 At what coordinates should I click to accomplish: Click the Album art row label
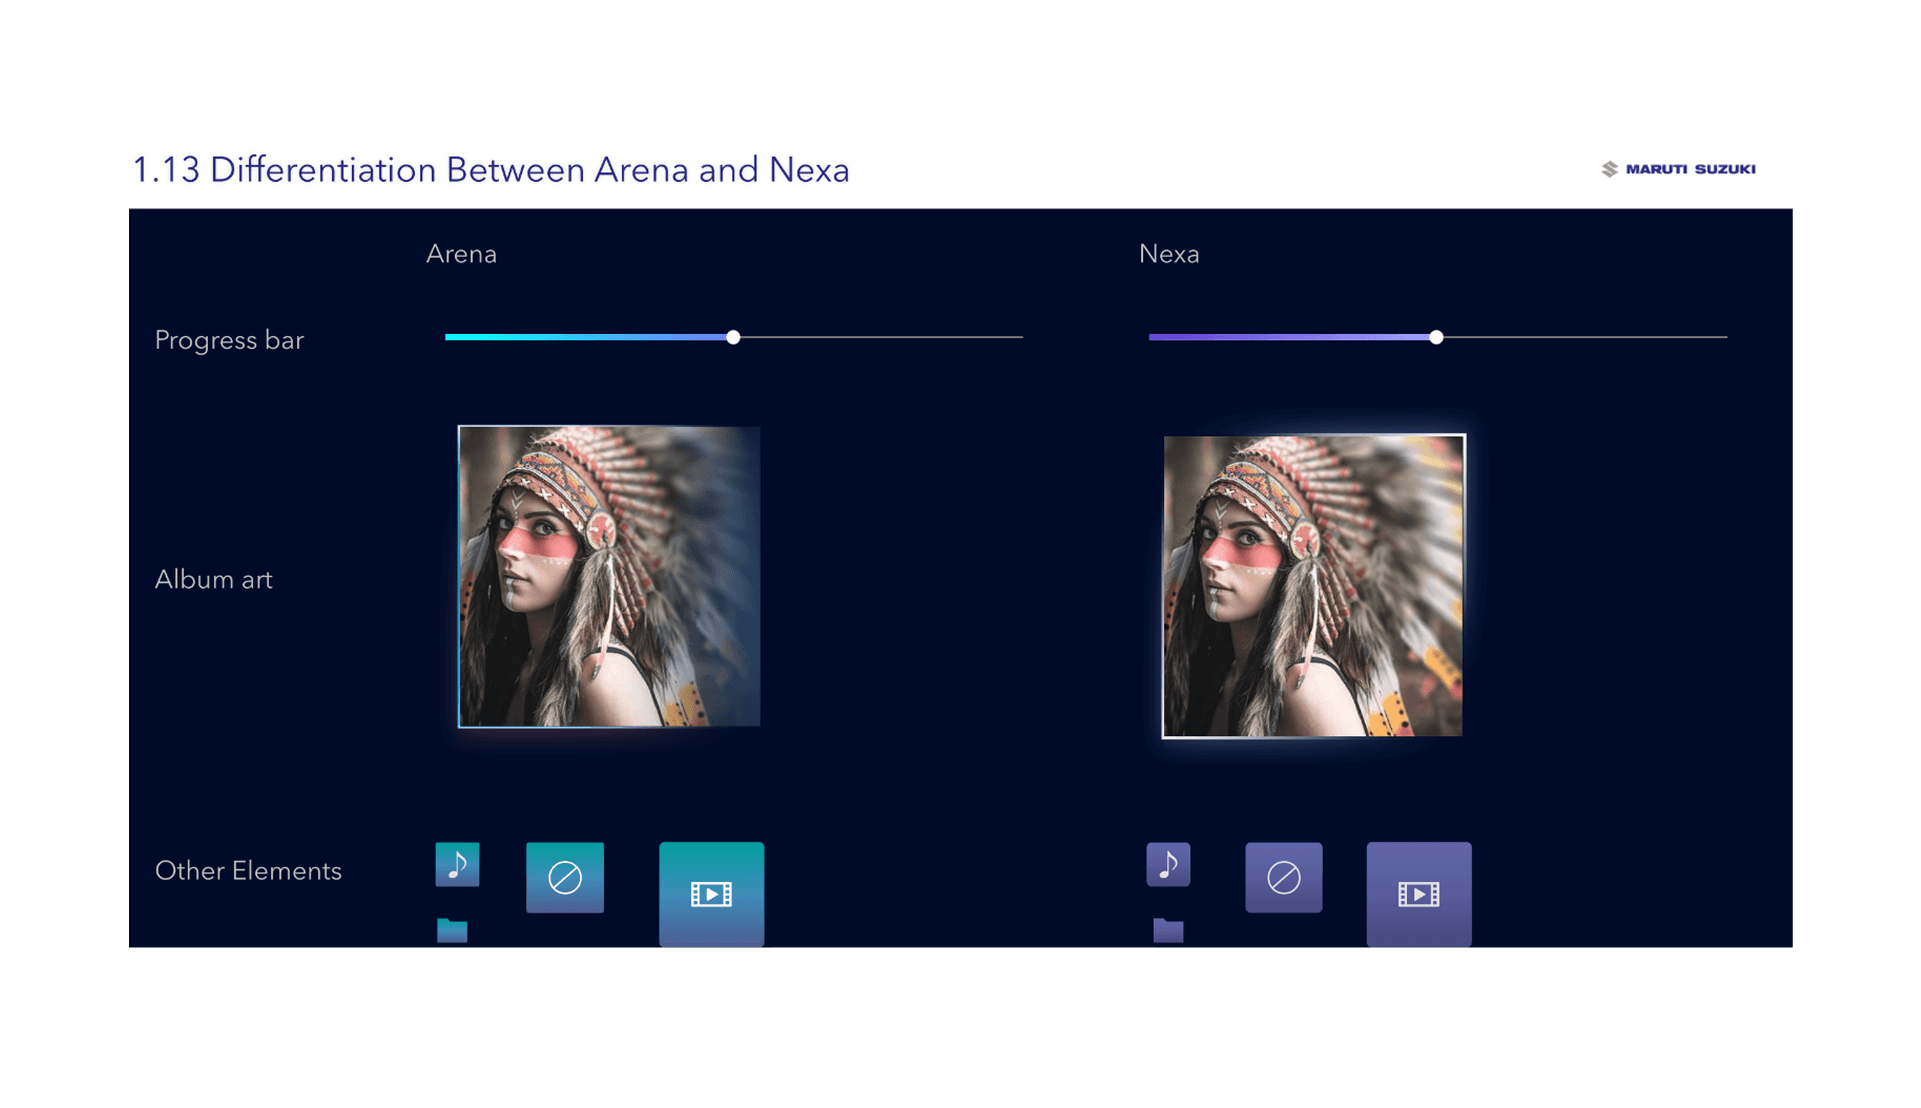pos(213,580)
